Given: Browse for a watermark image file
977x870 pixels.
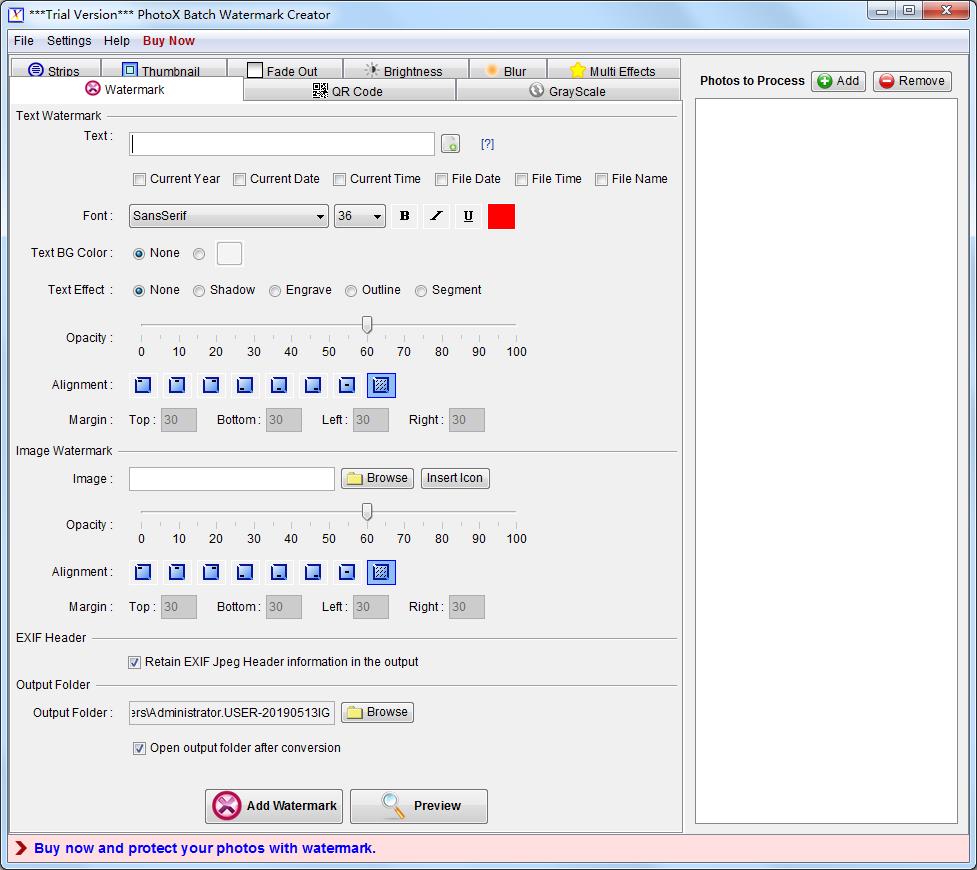Looking at the screenshot, I should point(377,478).
